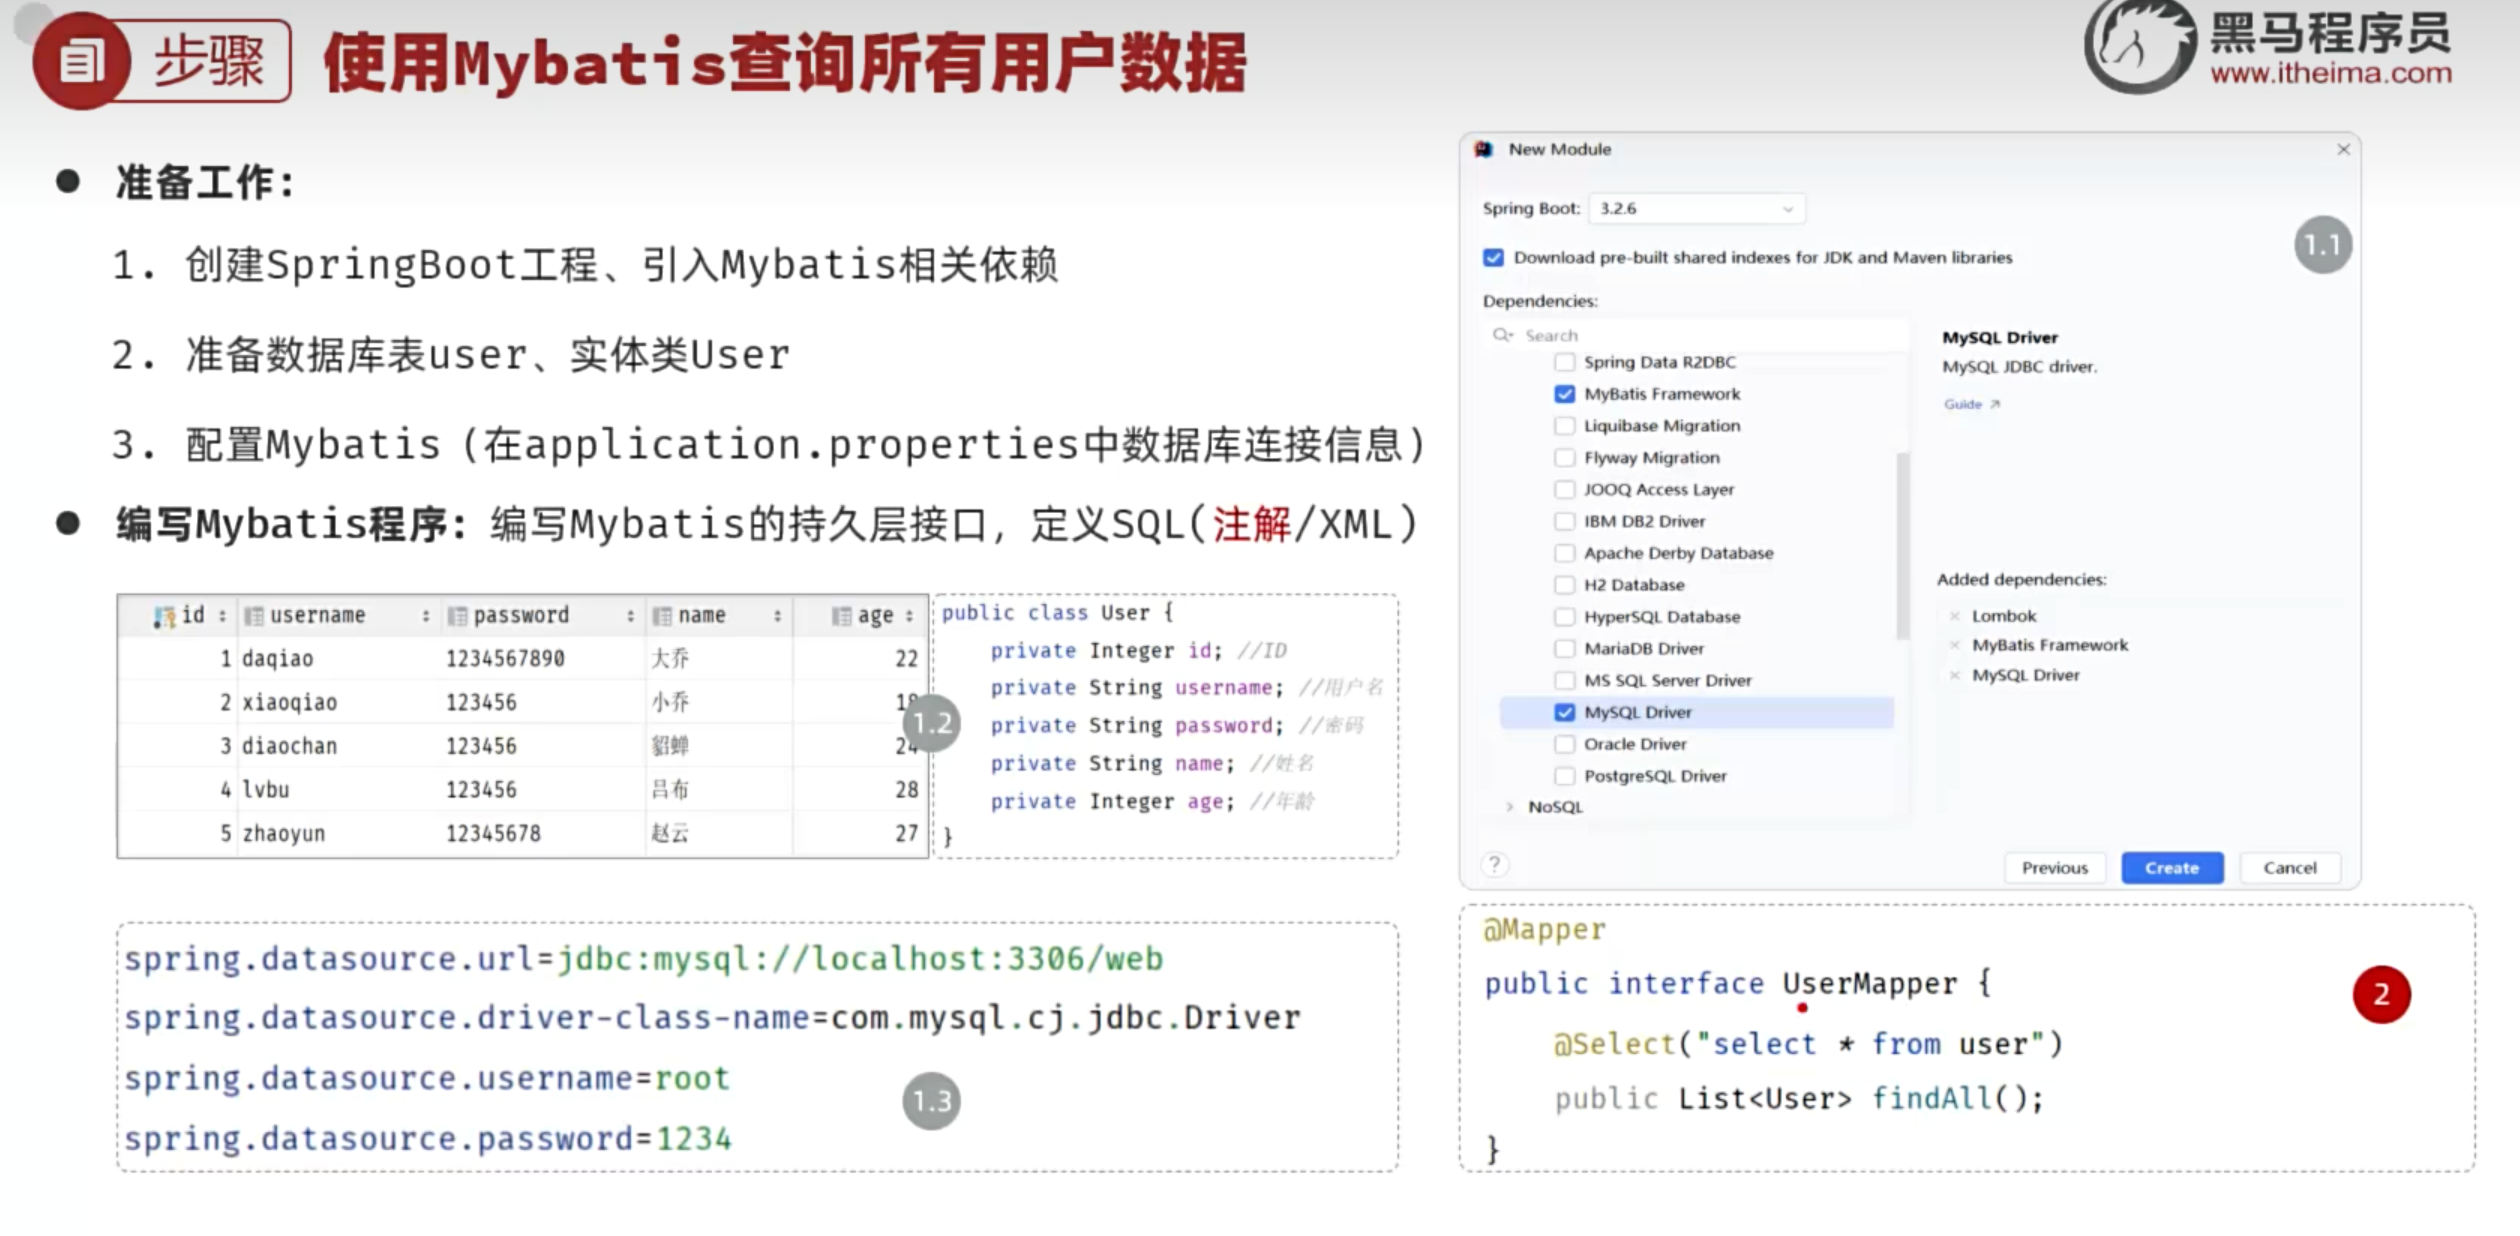Click the UserMapper interface name
The image size is (2520, 1236).
1869,984
